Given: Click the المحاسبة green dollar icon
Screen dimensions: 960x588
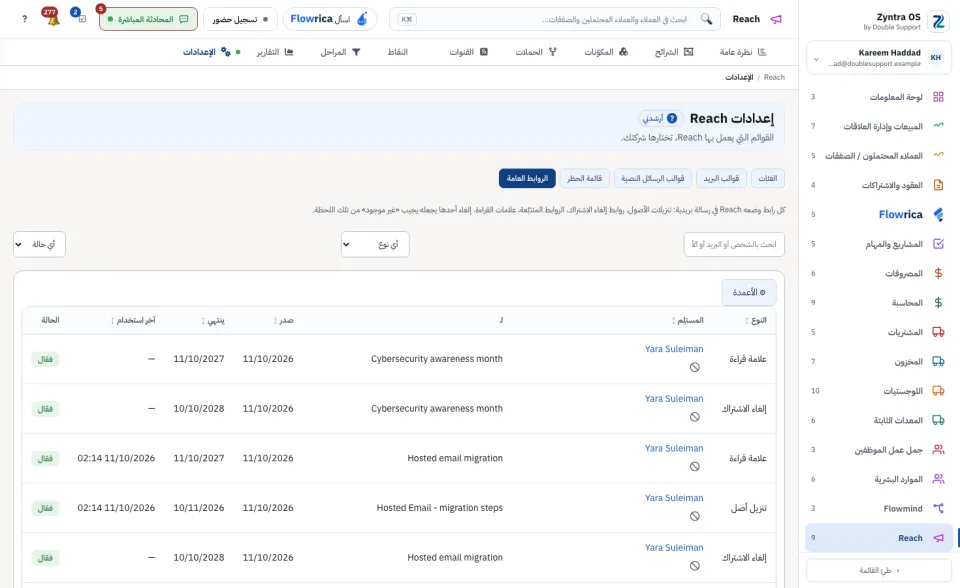Looking at the screenshot, I should point(938,303).
